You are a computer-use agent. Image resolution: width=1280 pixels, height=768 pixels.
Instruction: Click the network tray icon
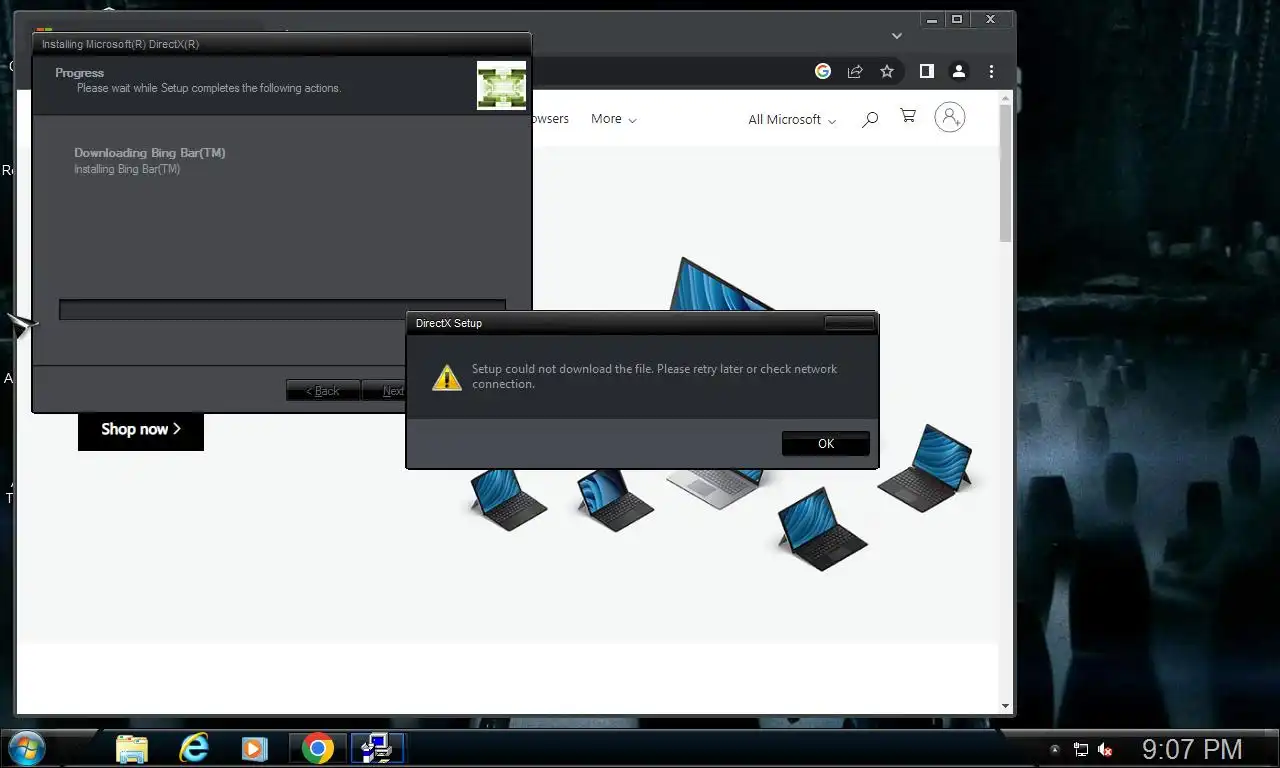point(1081,749)
